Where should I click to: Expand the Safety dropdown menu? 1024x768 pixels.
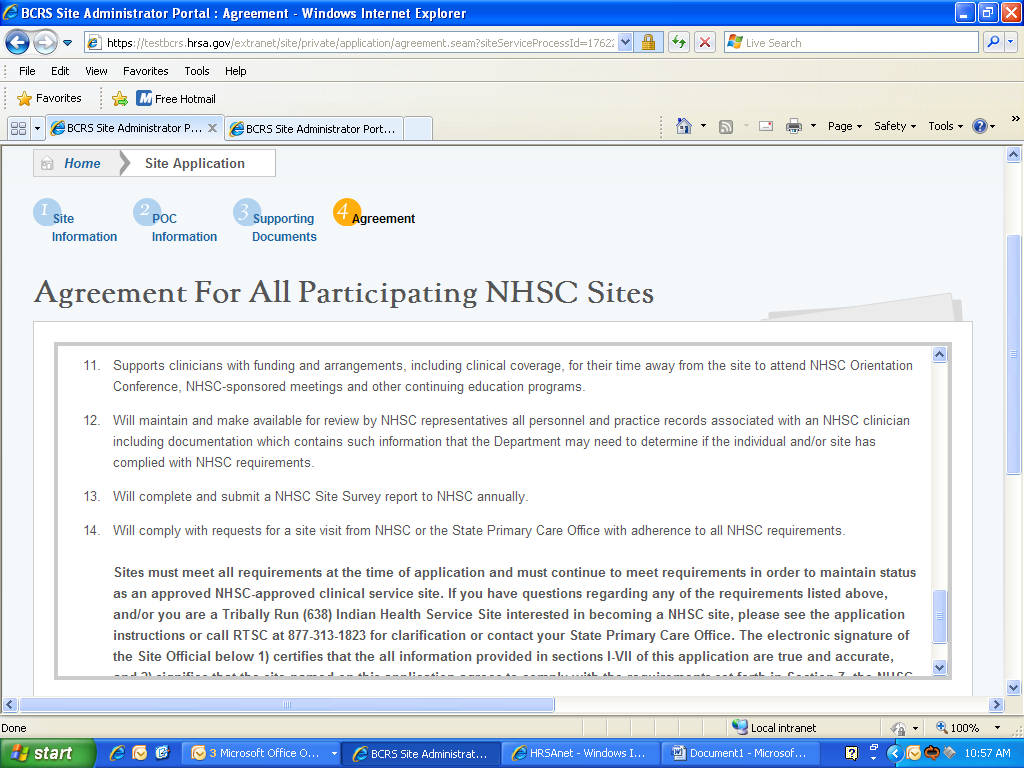click(894, 126)
